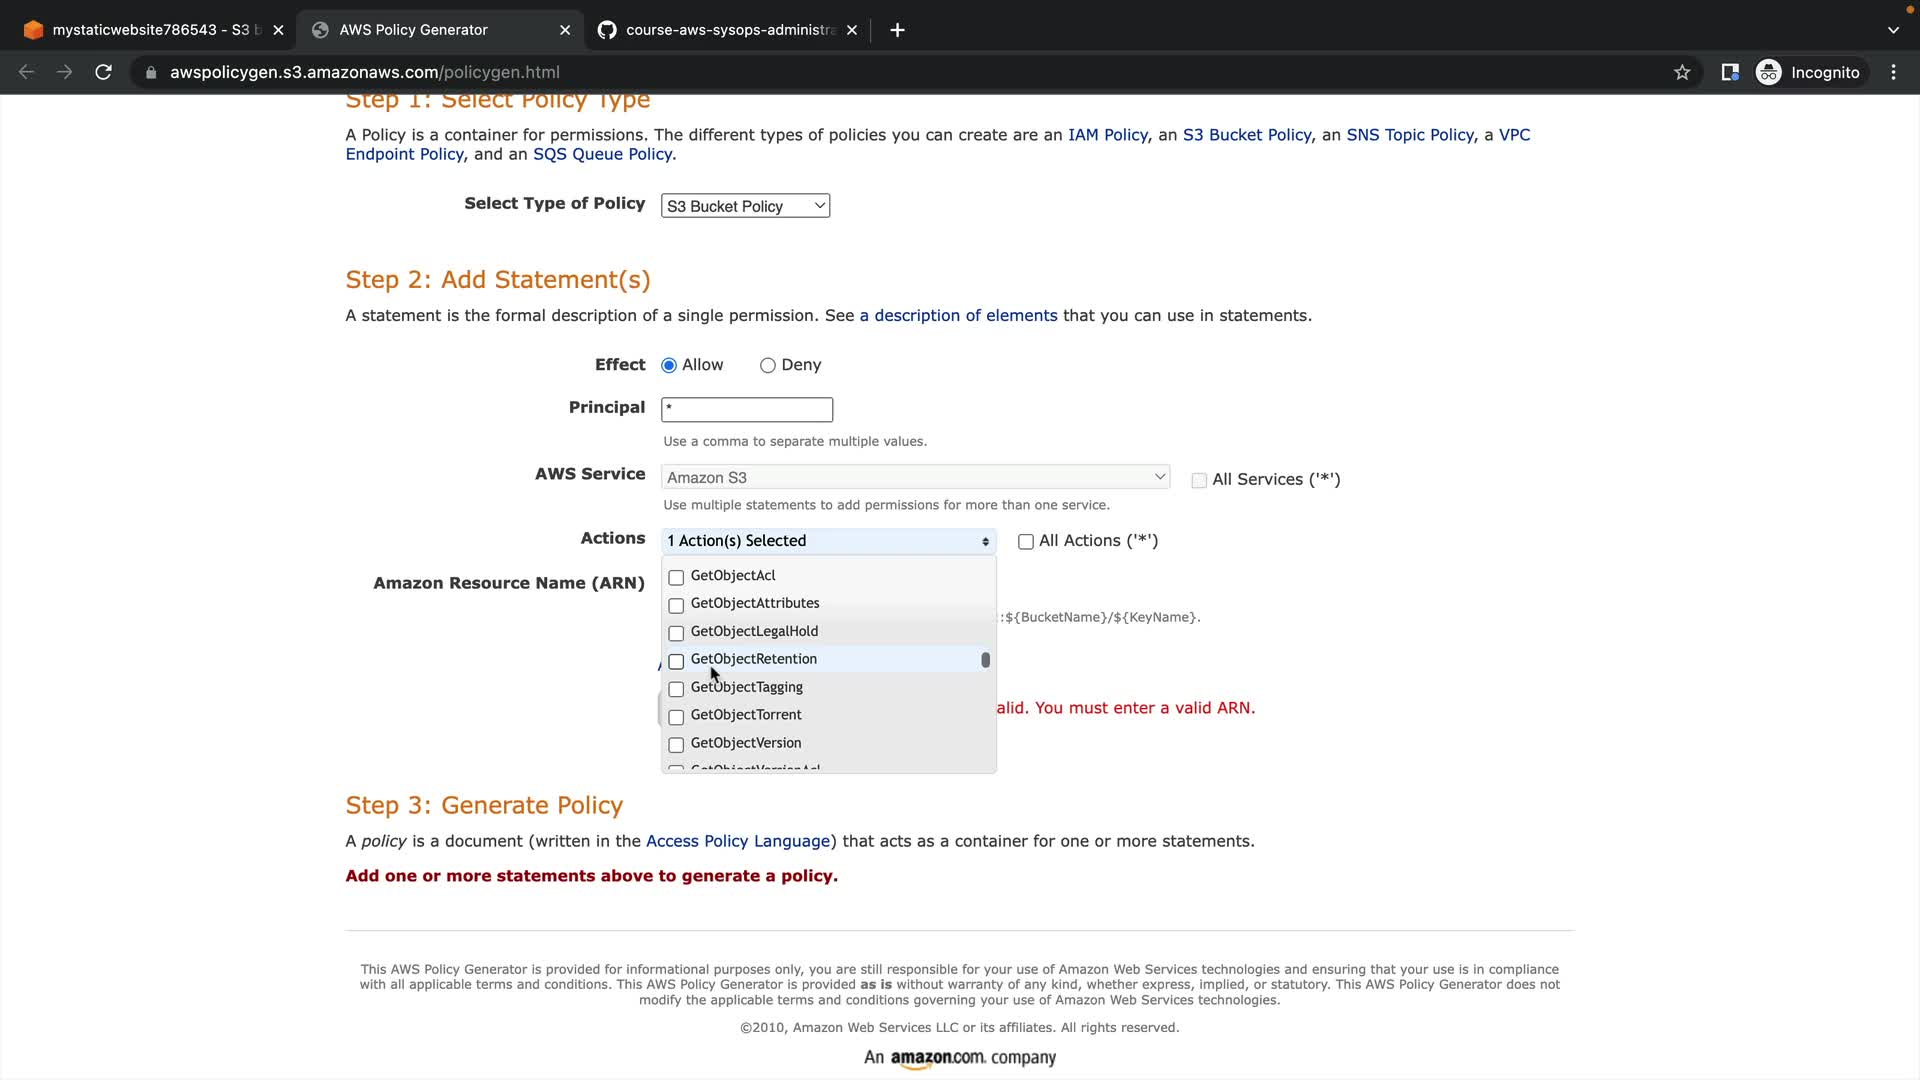Expand the AWS Service dropdown
Image resolution: width=1920 pixels, height=1080 pixels.
pyautogui.click(x=915, y=478)
